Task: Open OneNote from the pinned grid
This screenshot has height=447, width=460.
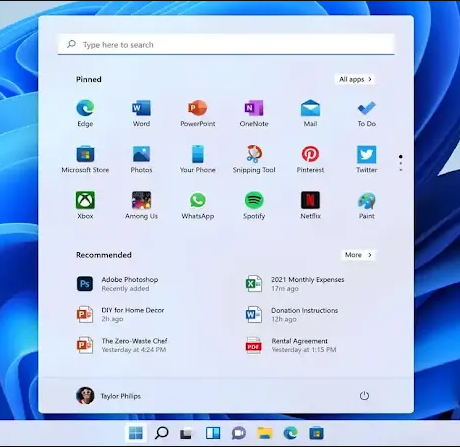Action: point(254,113)
